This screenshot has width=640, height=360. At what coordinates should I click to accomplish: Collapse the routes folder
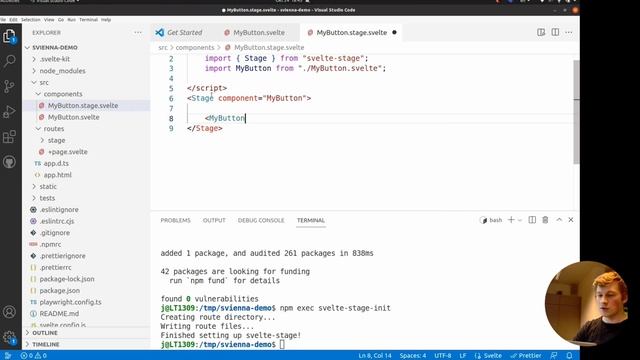(87, 129)
